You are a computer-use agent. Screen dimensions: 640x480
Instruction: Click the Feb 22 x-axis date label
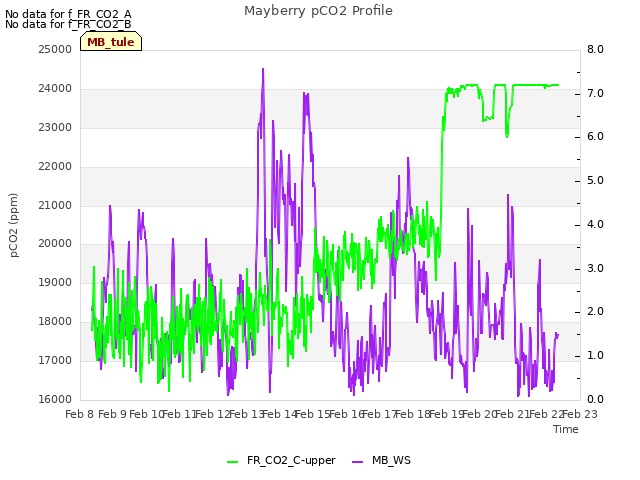tap(546, 415)
